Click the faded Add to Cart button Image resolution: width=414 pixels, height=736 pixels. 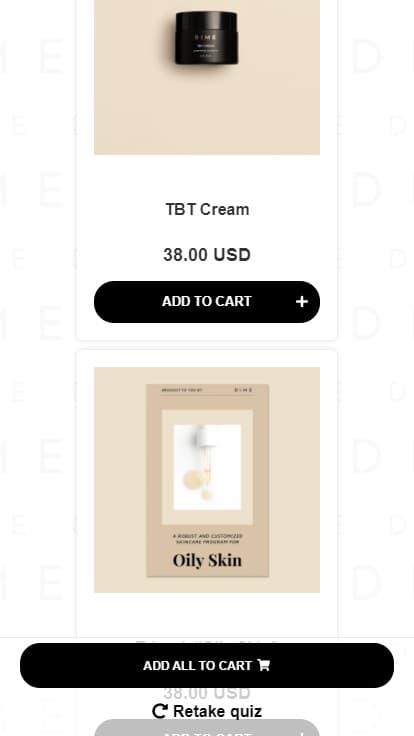click(207, 728)
